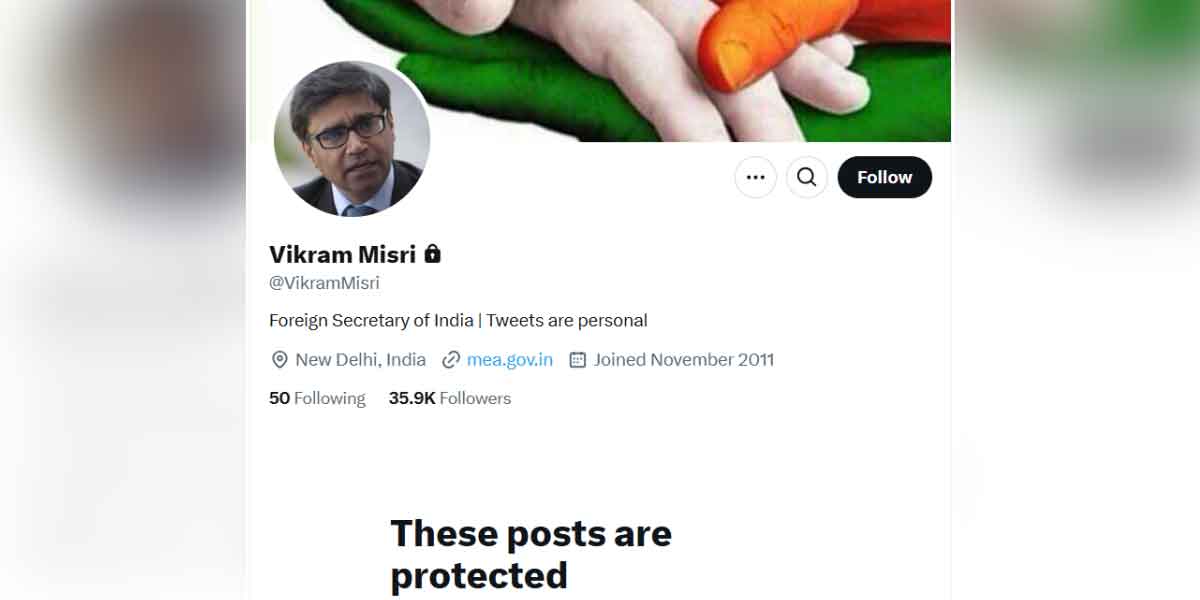Click the chain link icon before mea.gov.in
The image size is (1200, 600).
point(451,360)
